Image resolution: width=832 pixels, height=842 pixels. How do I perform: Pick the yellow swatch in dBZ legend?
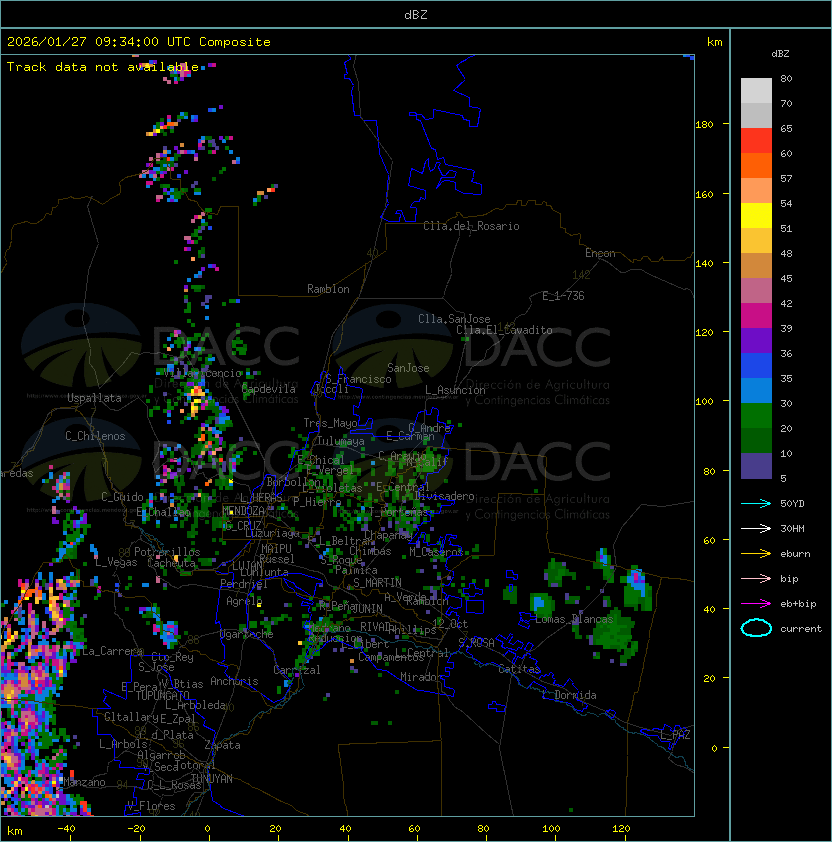tap(756, 215)
